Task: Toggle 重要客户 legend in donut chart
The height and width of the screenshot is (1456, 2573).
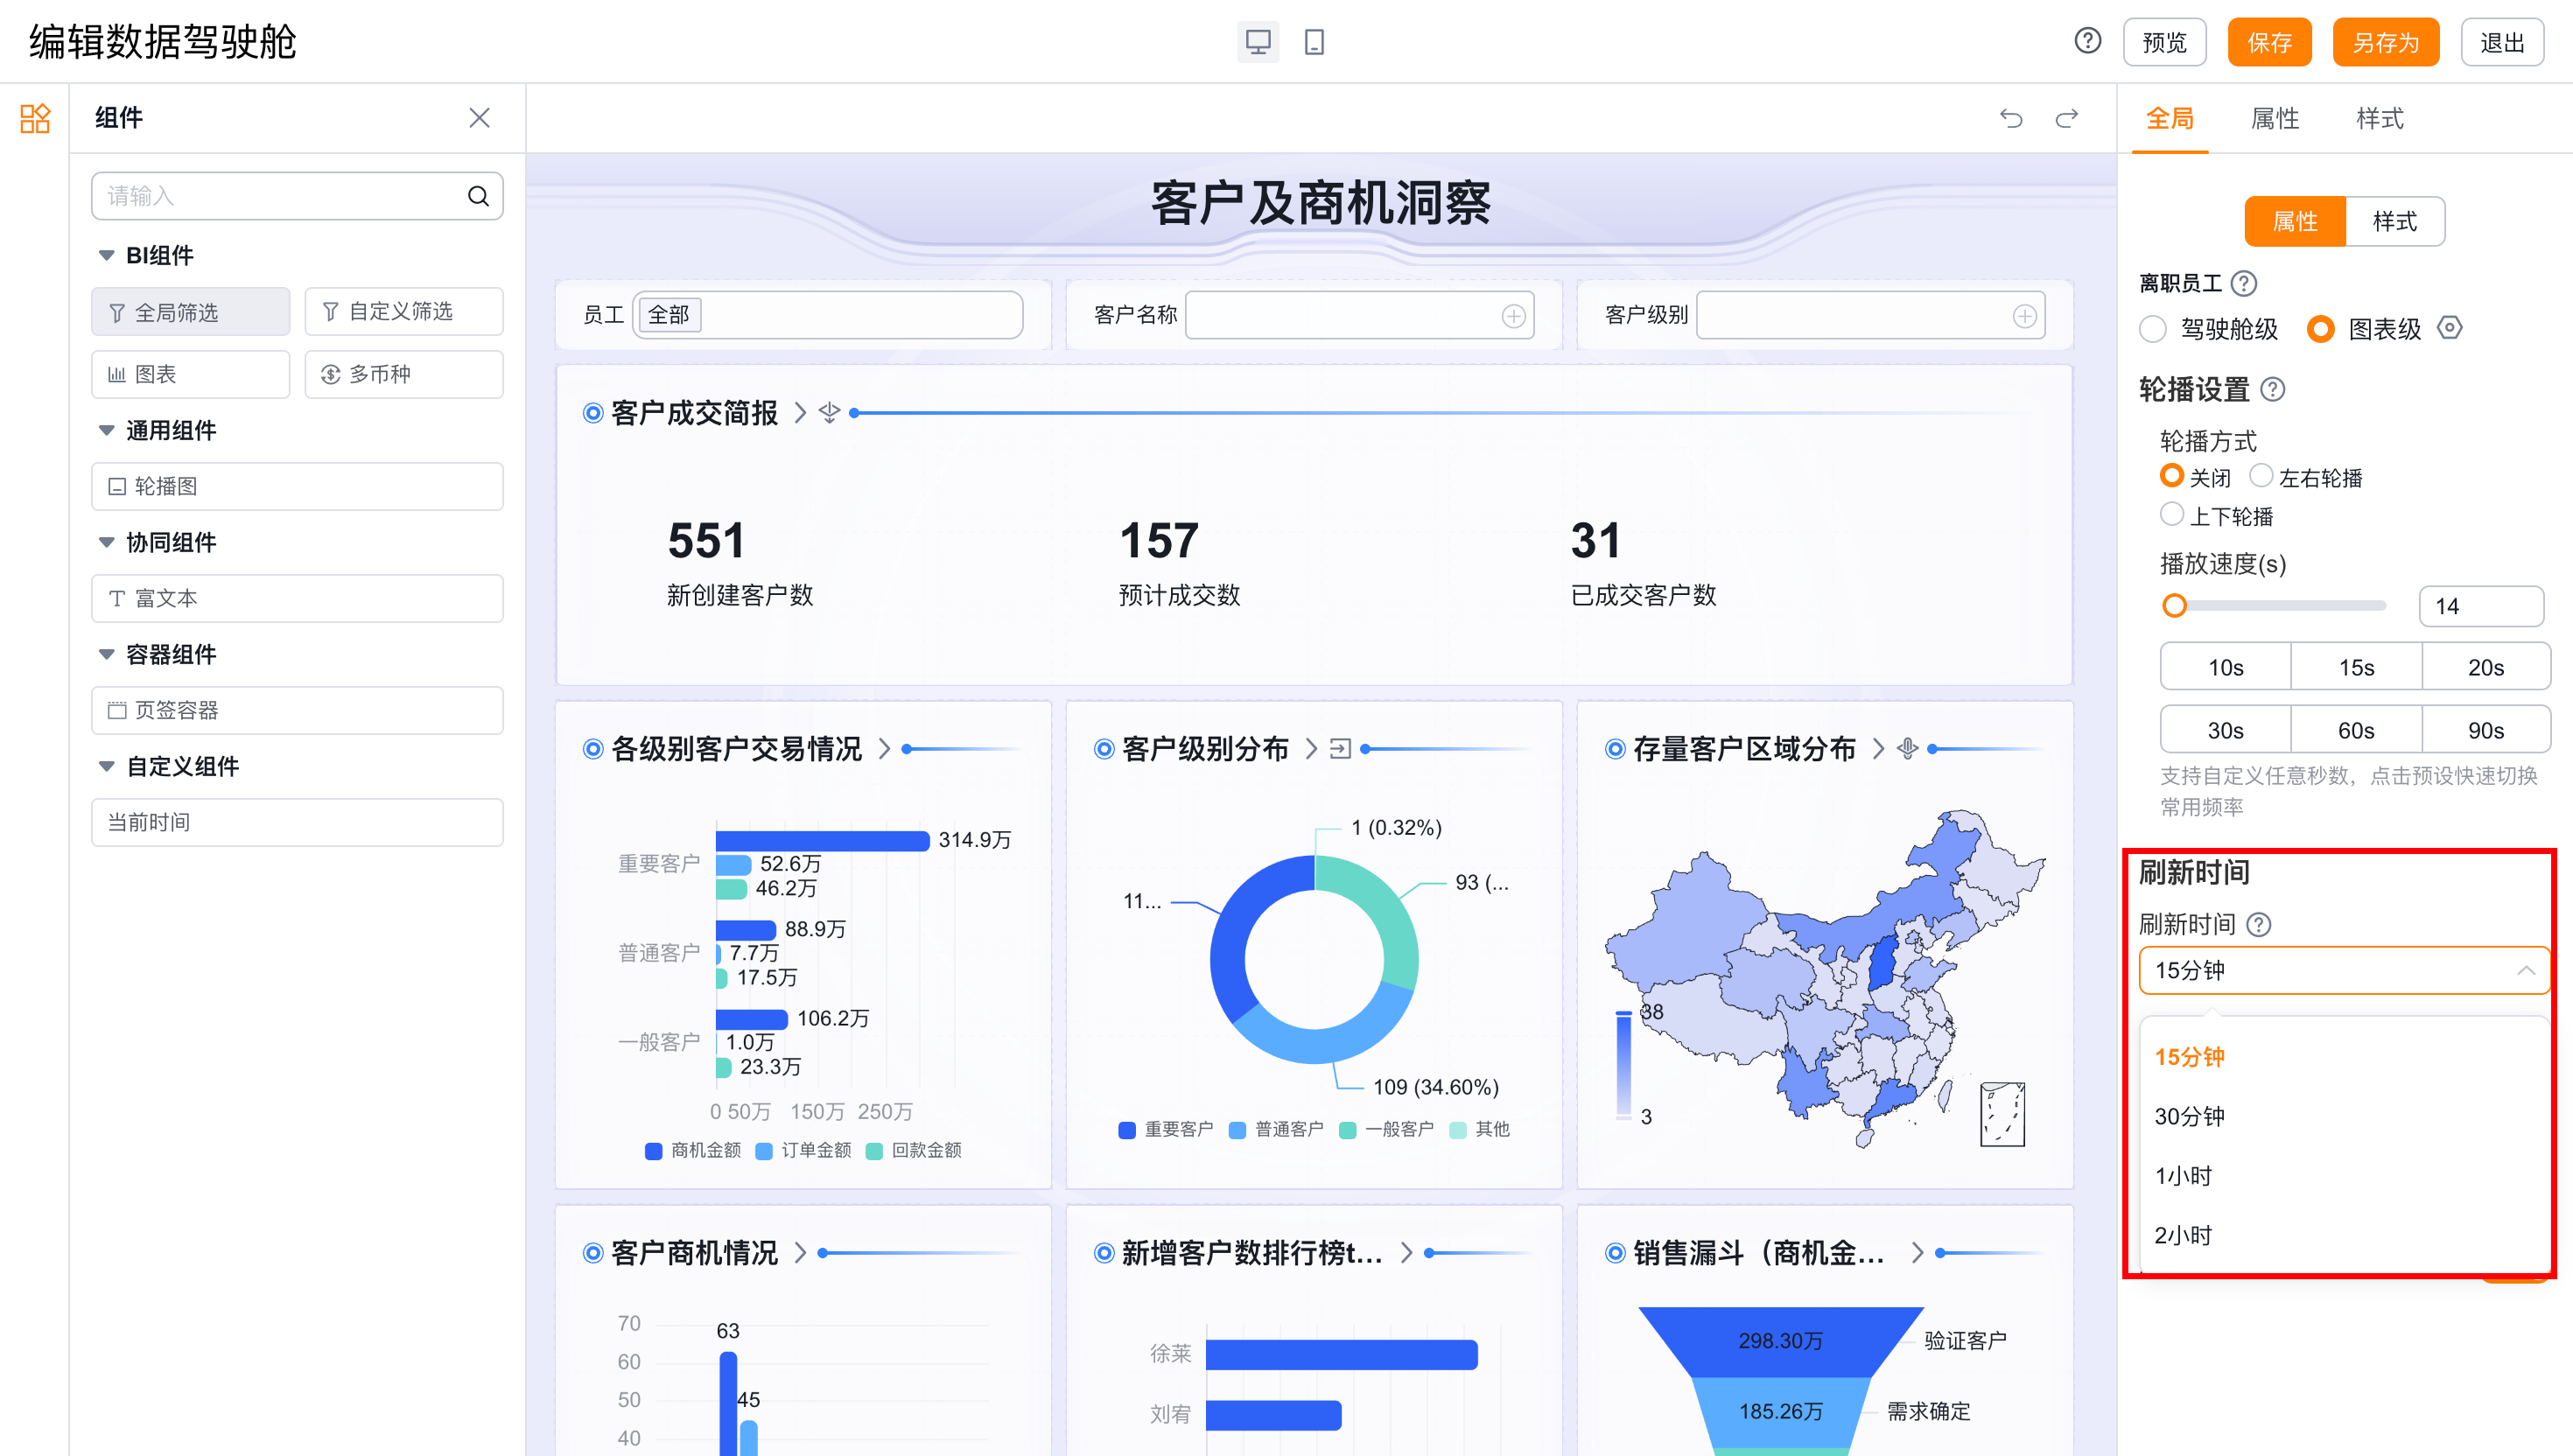Action: click(1166, 1130)
